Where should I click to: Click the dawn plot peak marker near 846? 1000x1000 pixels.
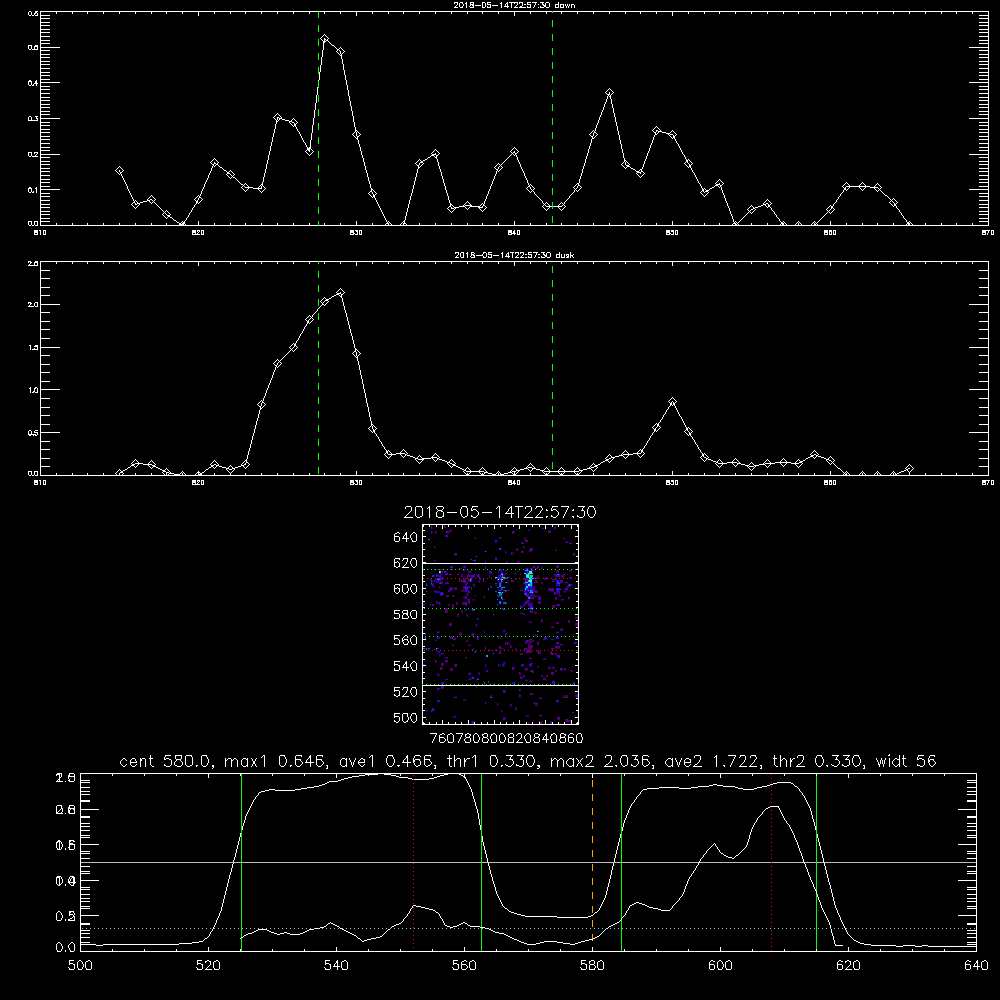click(610, 93)
